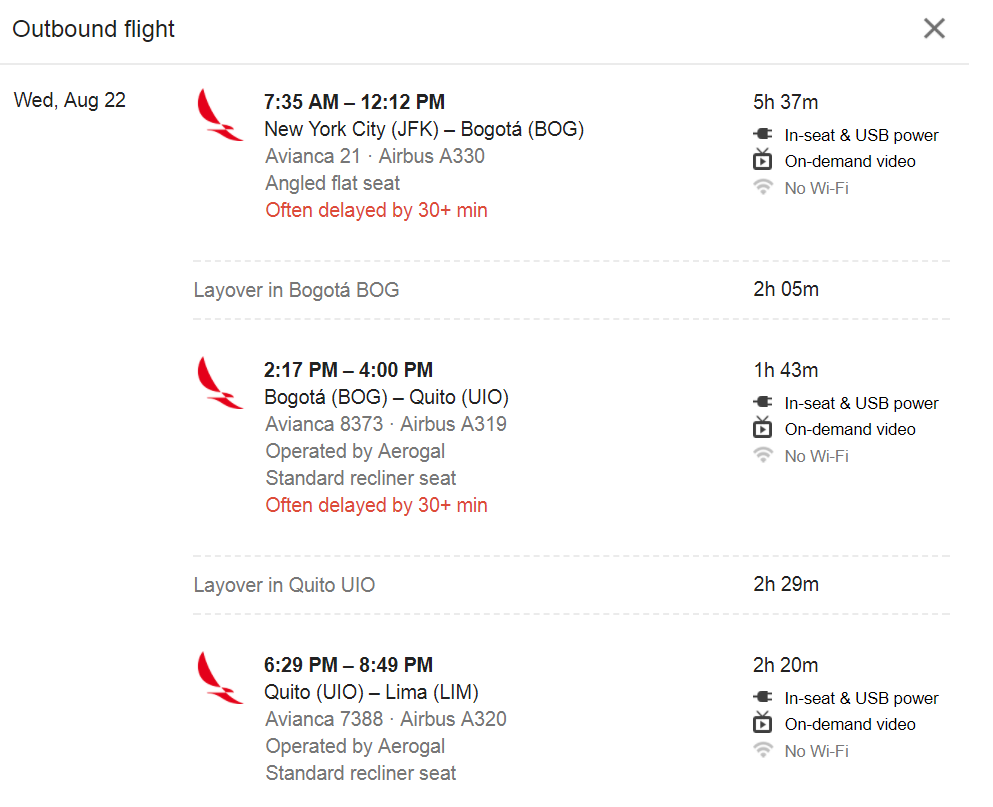This screenshot has height=807, width=993.
Task: Click the Avianca logo for JFK–Bogotá flight
Action: [x=219, y=115]
